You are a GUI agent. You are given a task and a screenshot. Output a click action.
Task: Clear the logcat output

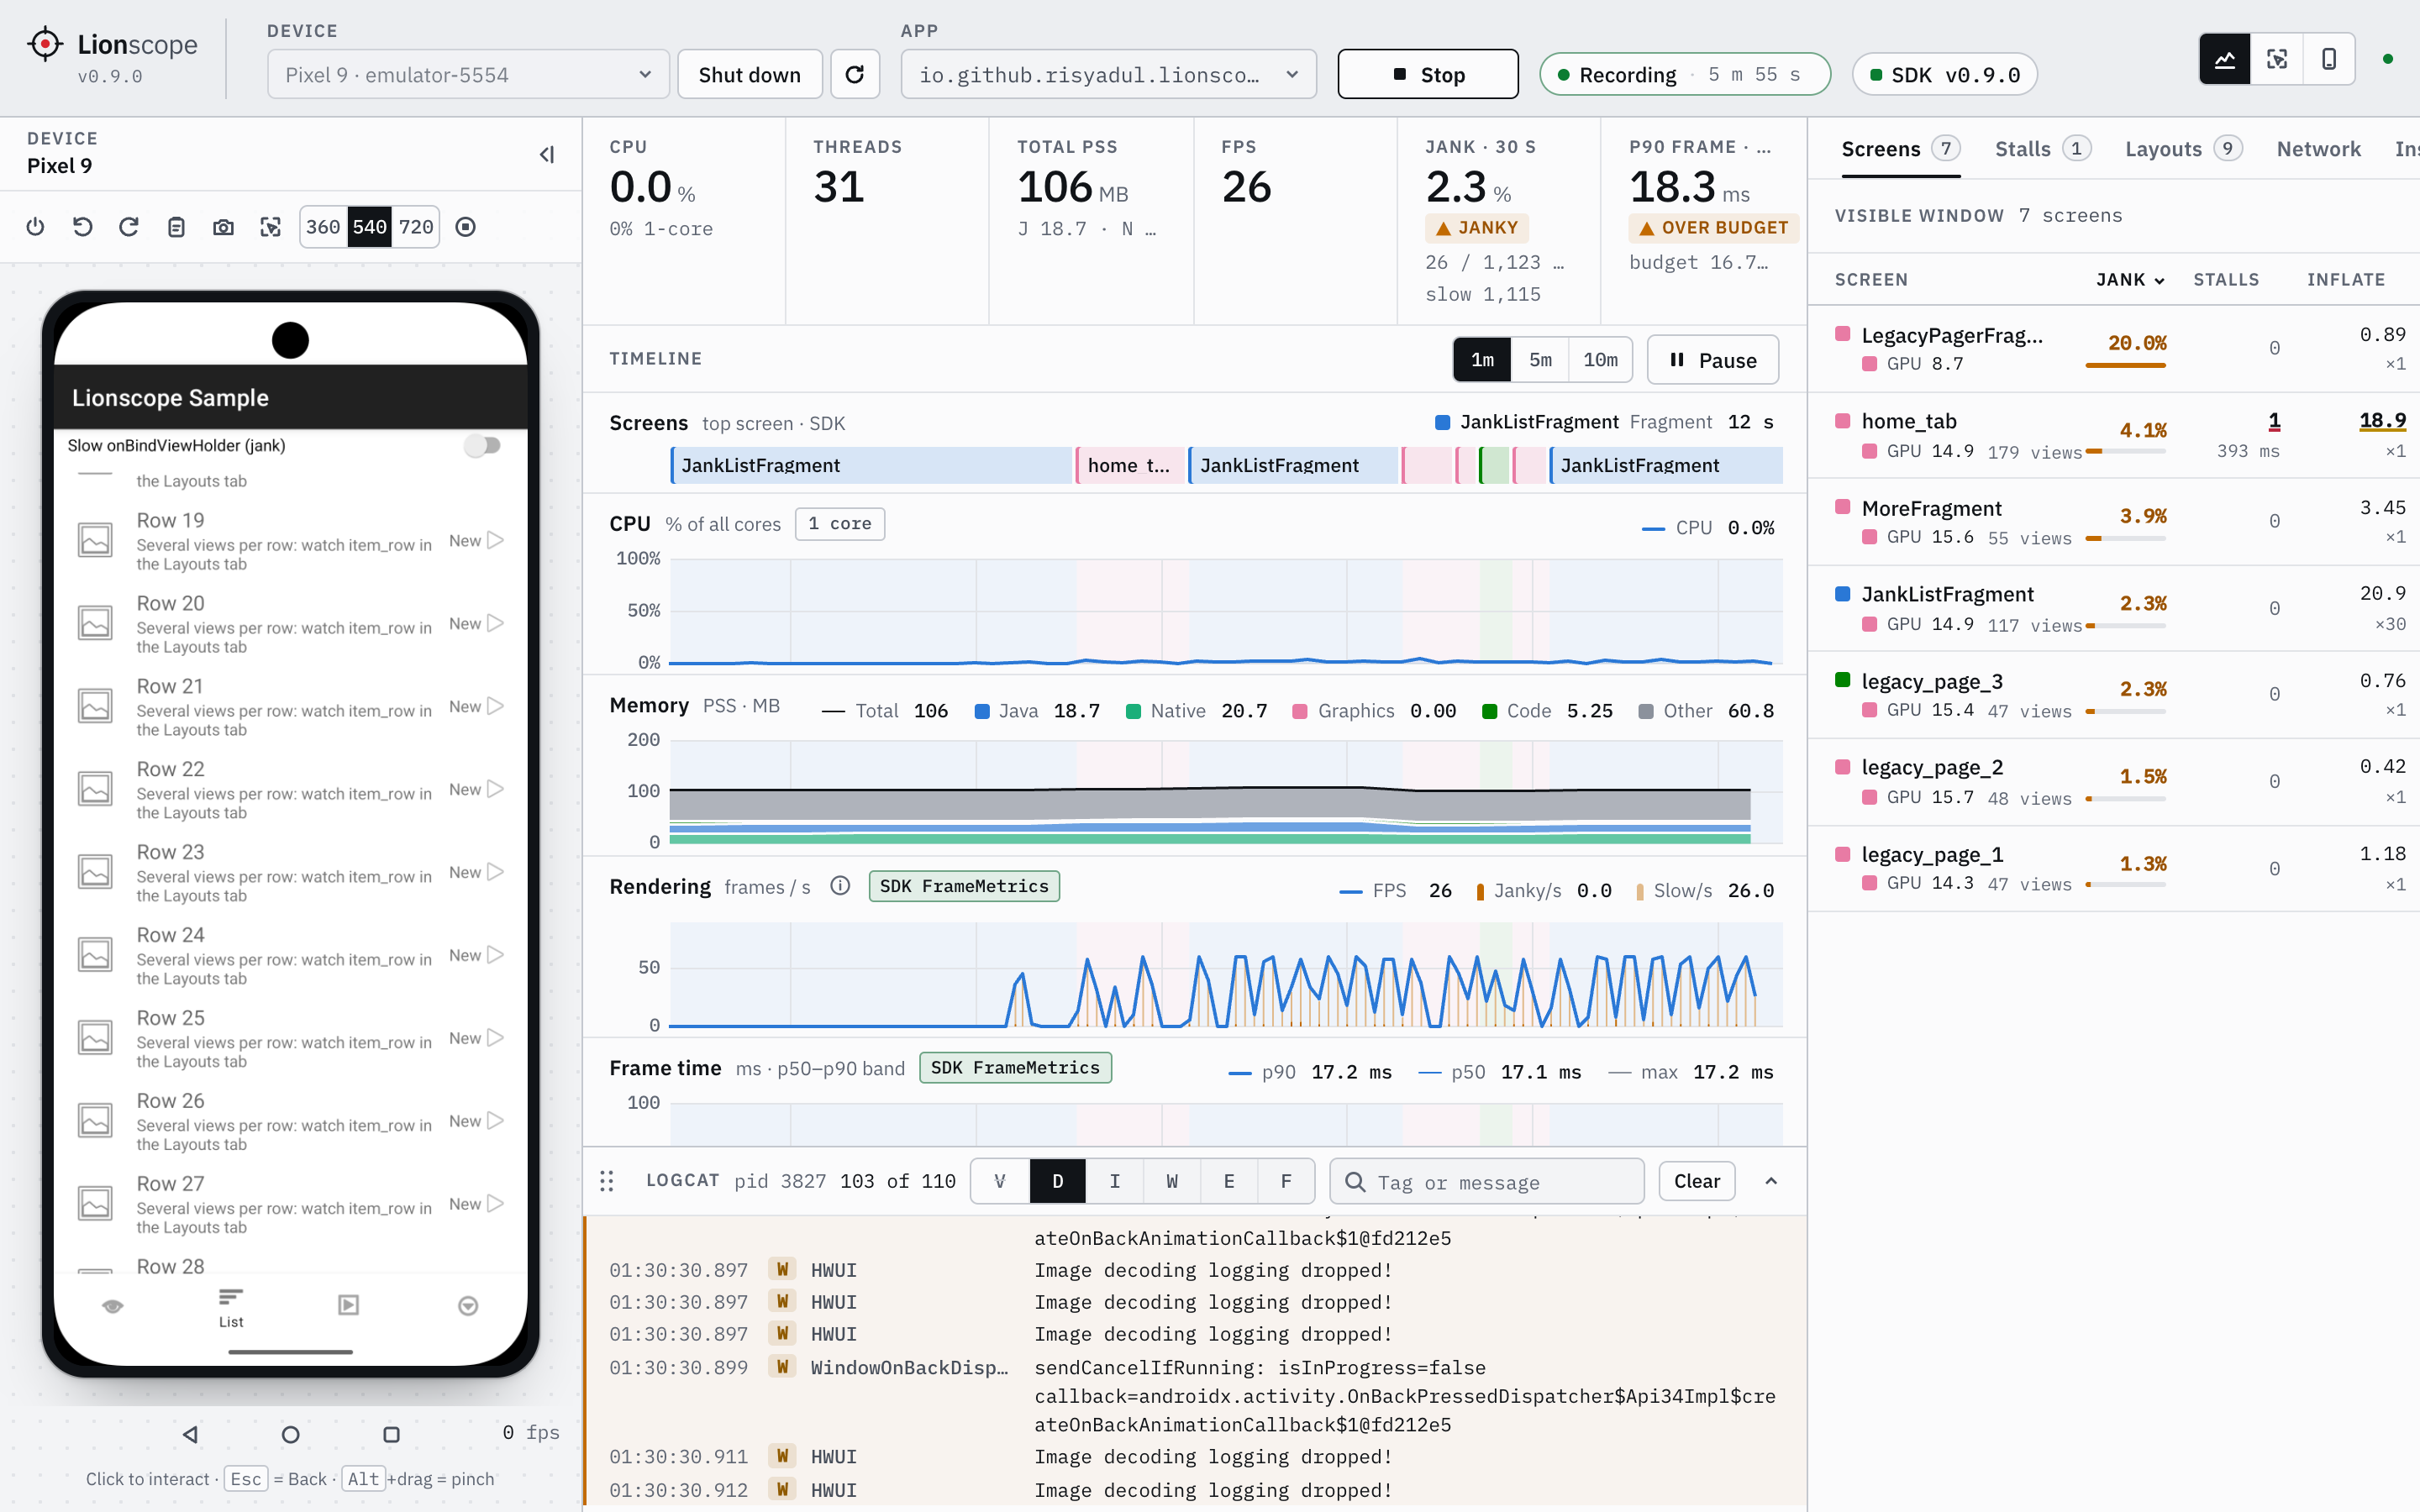(1697, 1181)
